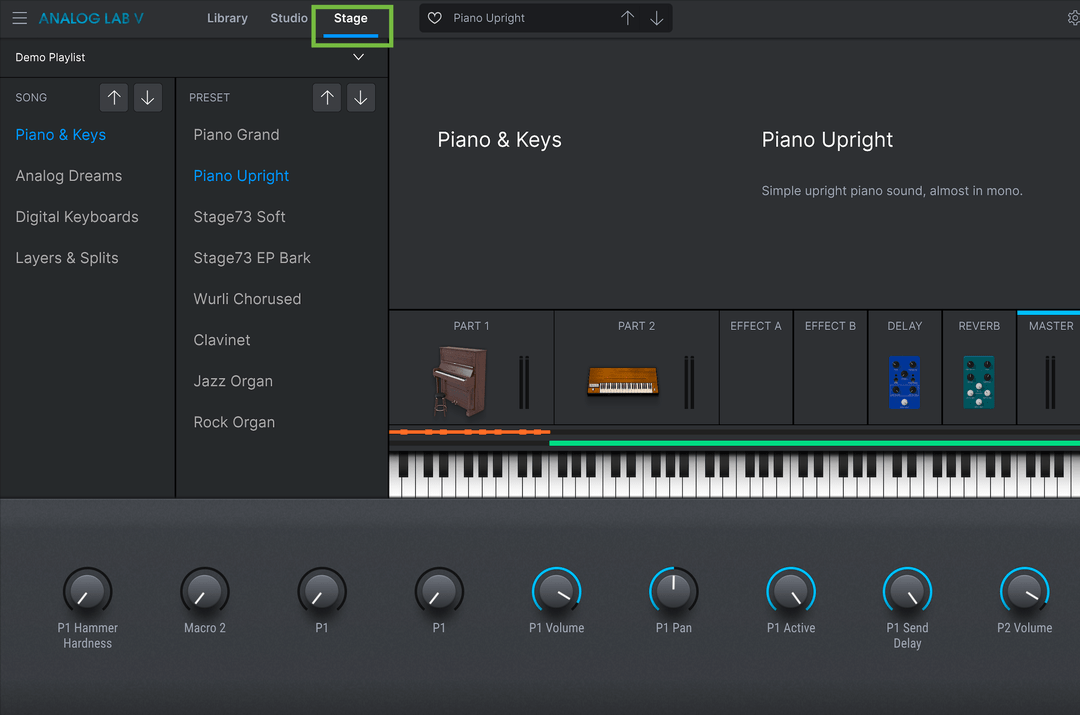Click the REVERB header label

[979, 326]
